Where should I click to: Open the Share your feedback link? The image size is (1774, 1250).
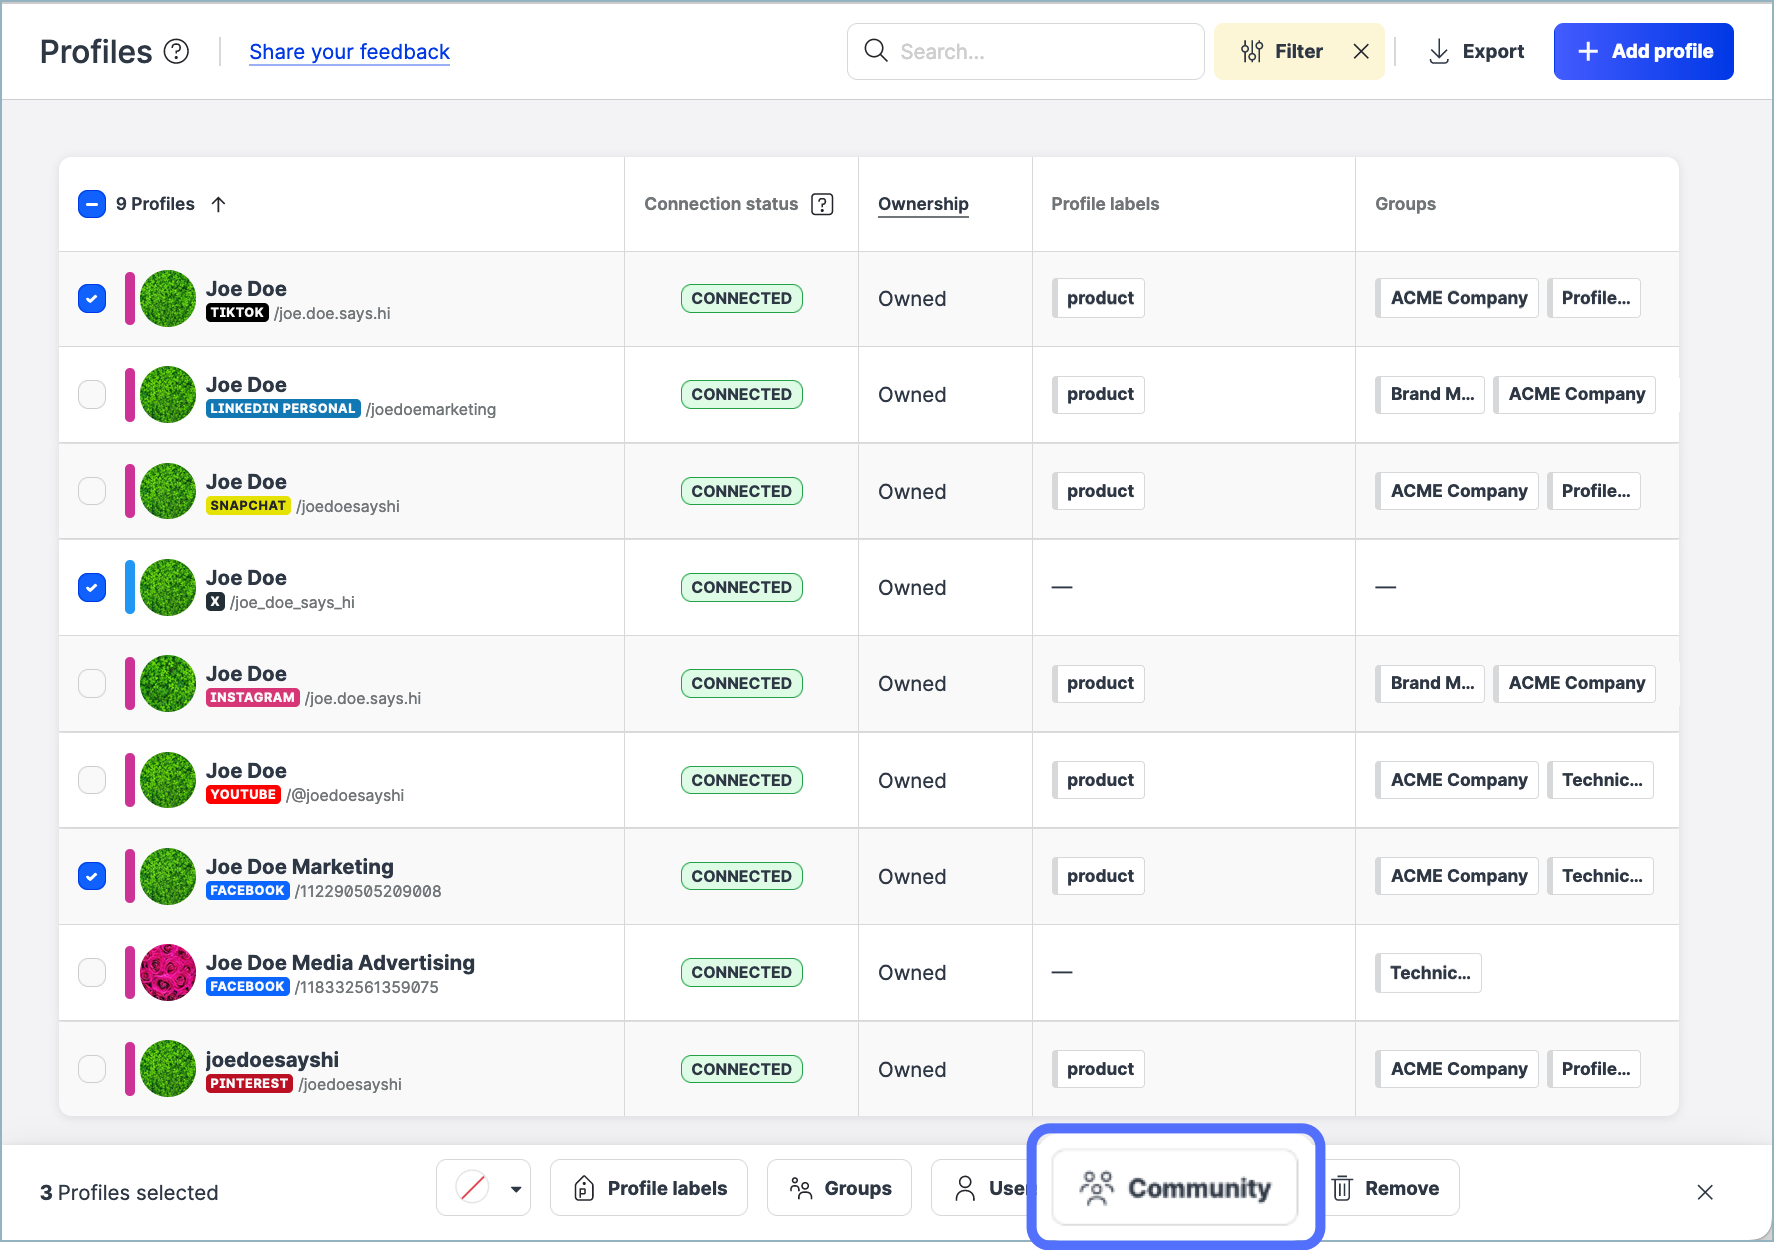[349, 51]
